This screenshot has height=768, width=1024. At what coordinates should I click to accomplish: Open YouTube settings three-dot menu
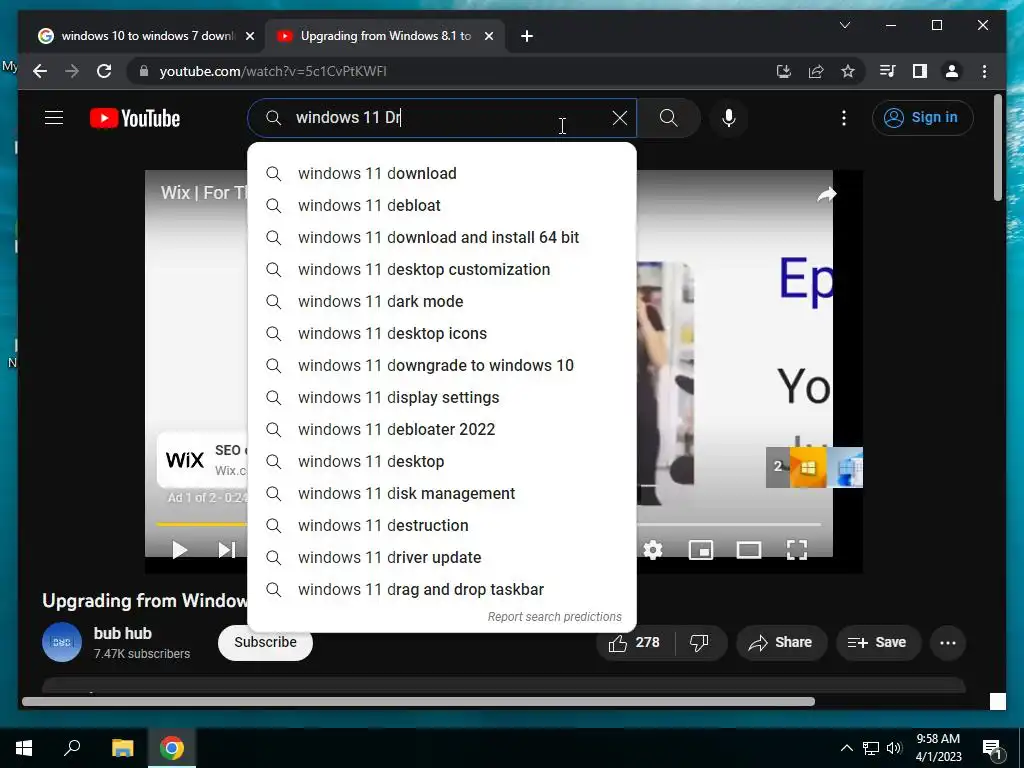click(x=844, y=118)
